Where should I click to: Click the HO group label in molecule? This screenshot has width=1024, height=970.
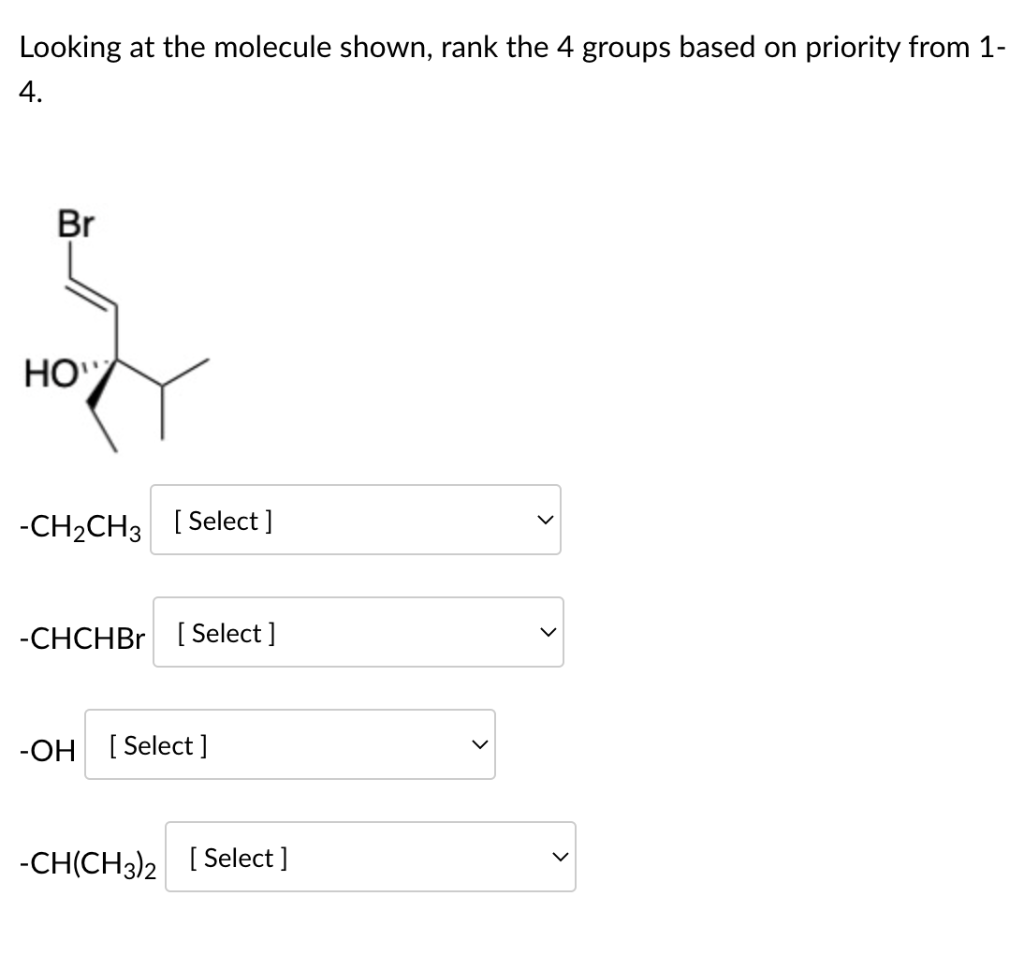[50, 375]
